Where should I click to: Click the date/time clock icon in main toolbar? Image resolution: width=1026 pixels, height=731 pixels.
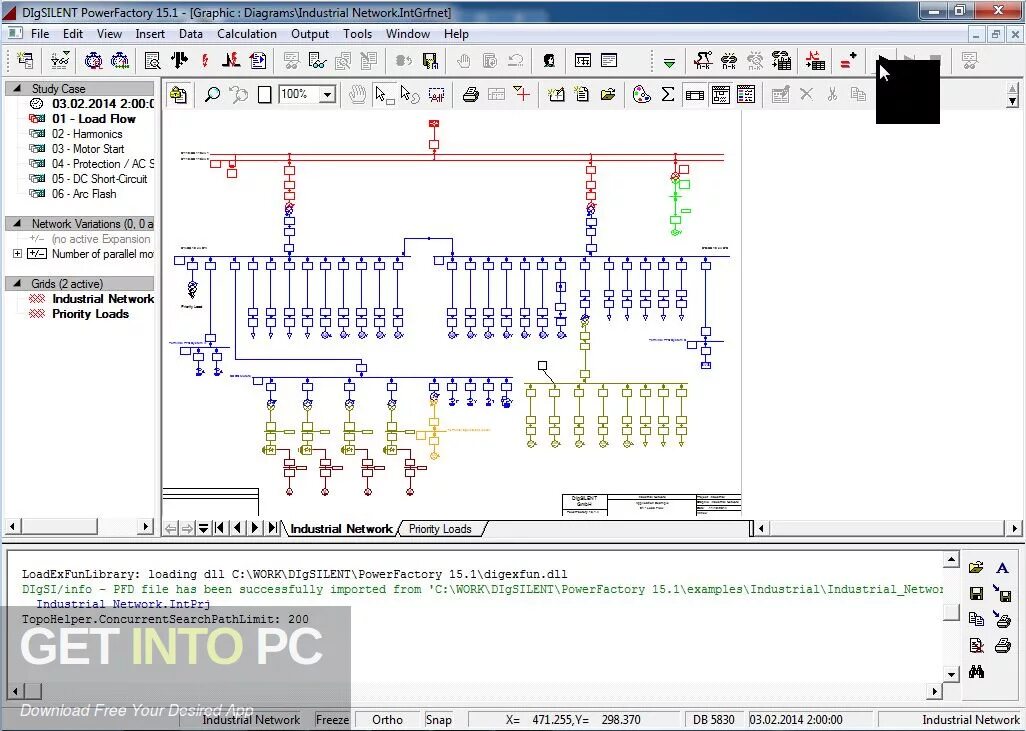tap(94, 61)
